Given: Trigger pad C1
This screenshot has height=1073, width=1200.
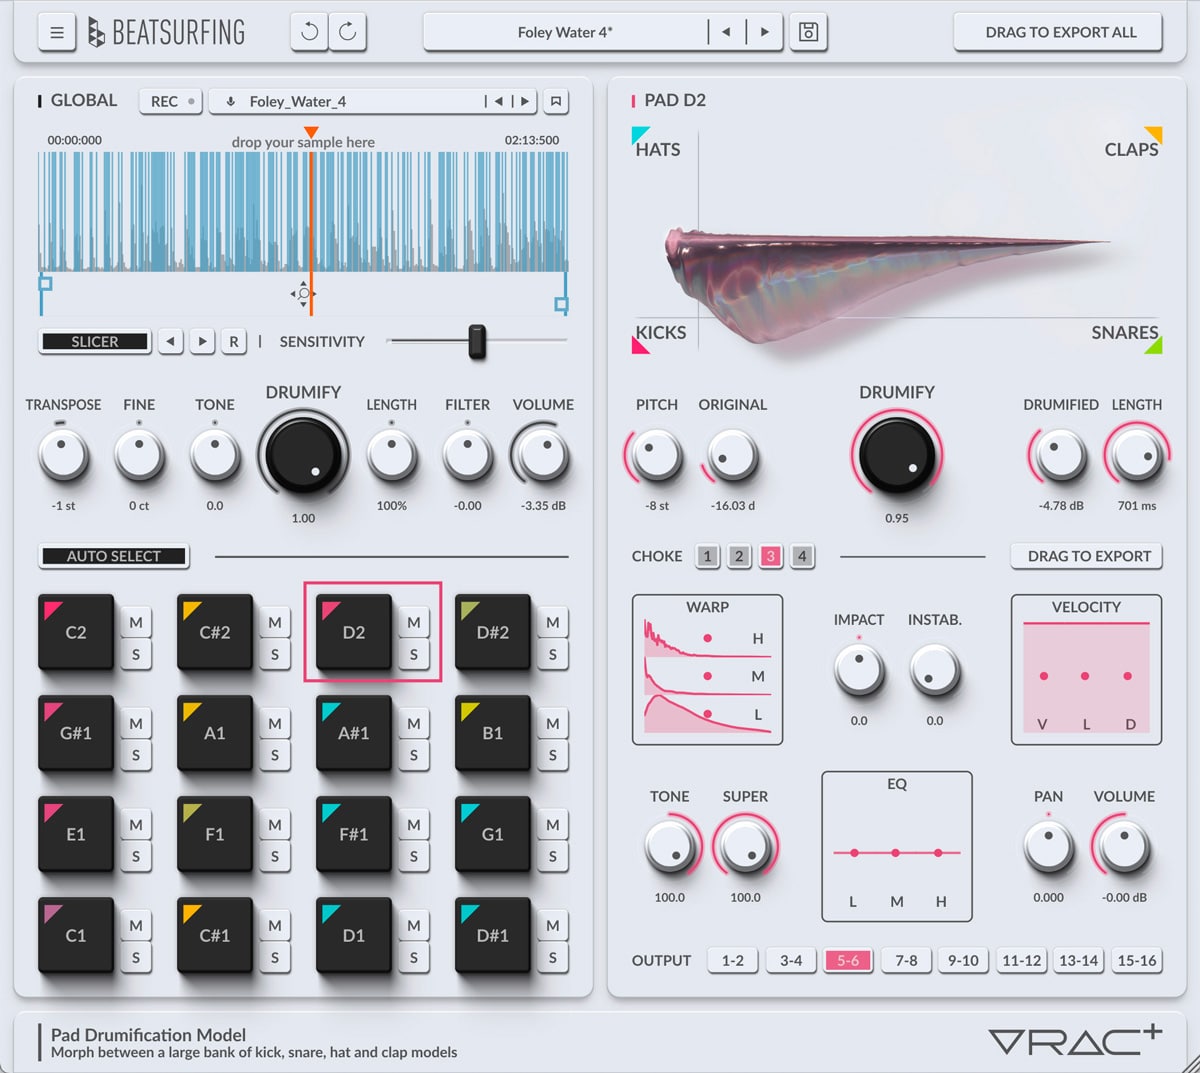Looking at the screenshot, I should pyautogui.click(x=76, y=935).
